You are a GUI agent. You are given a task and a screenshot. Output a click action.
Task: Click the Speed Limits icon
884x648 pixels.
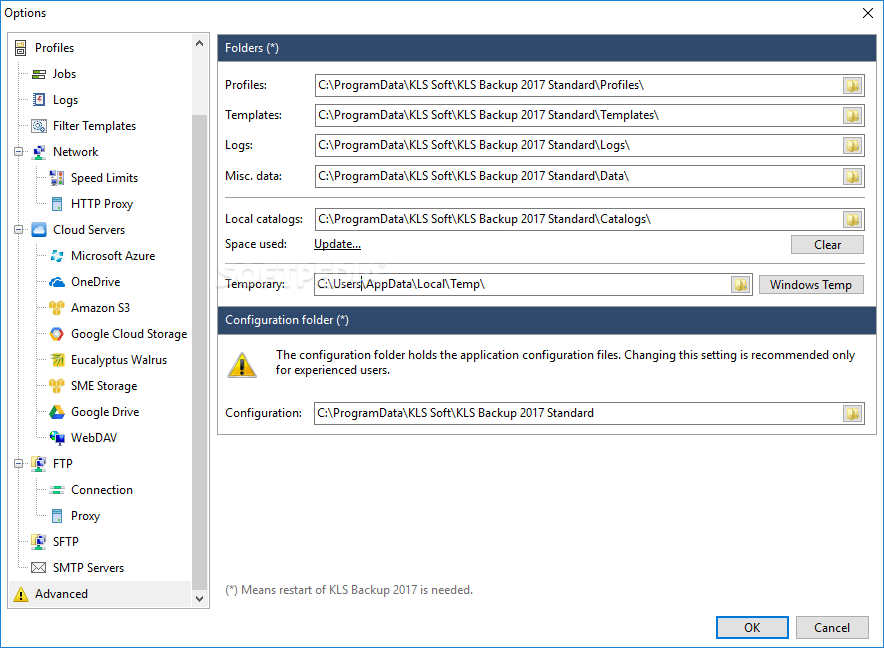(57, 178)
